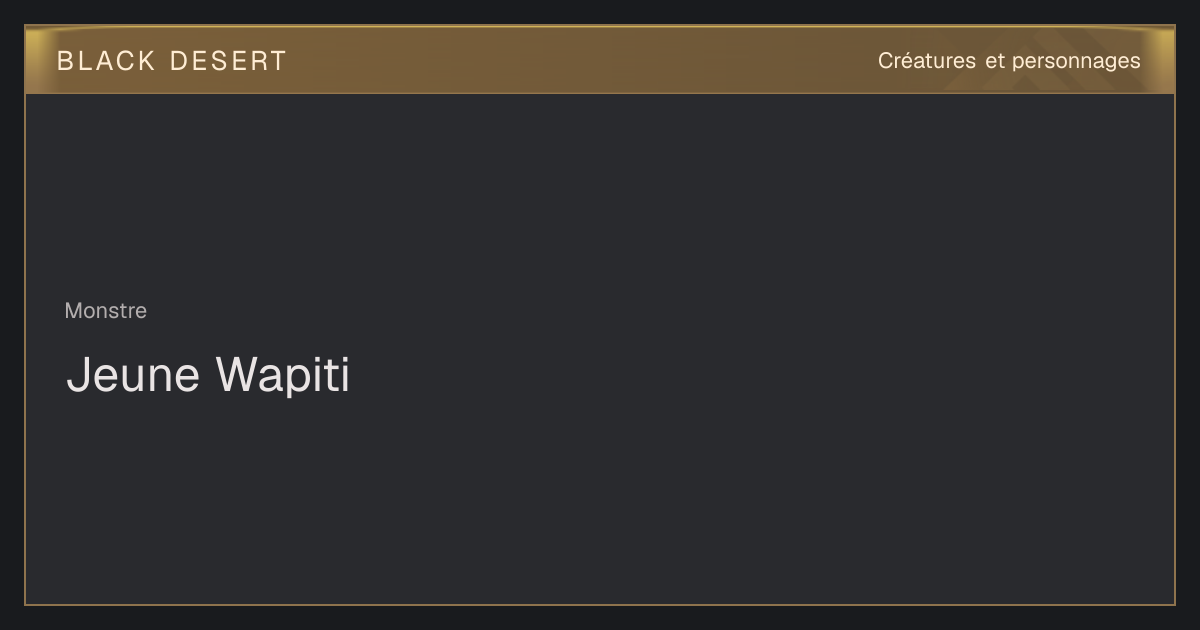Click the word Jeune in the heading

tap(133, 375)
